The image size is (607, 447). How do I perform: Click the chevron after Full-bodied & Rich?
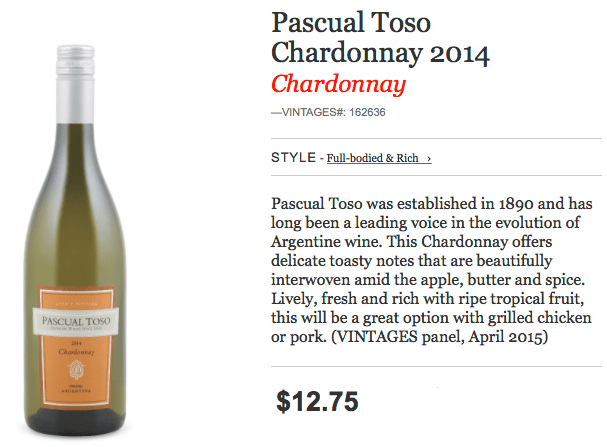[x=429, y=159]
